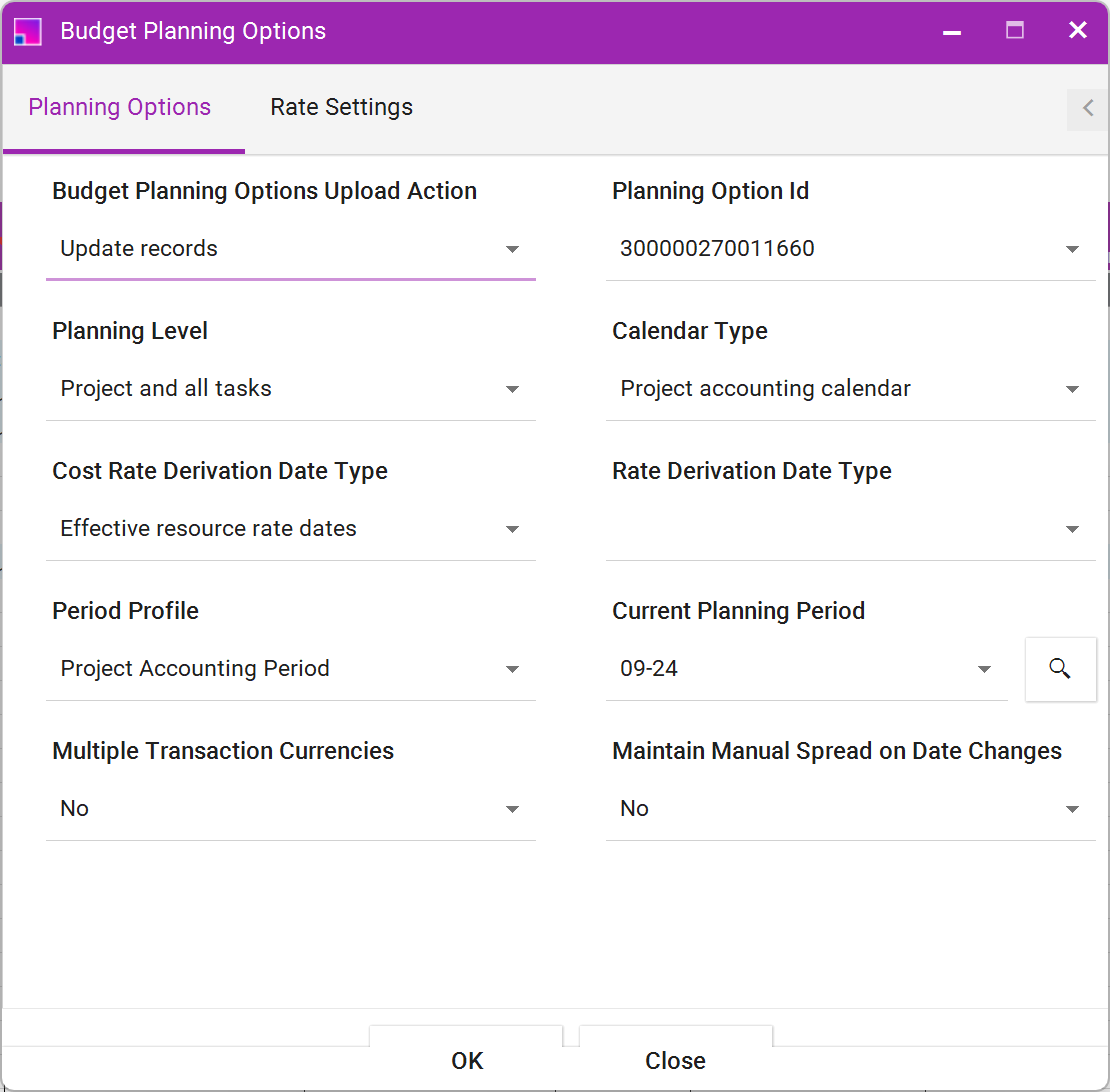Screen dimensions: 1110x1092
Task: Click the Period Profile field label
Action: (x=125, y=611)
